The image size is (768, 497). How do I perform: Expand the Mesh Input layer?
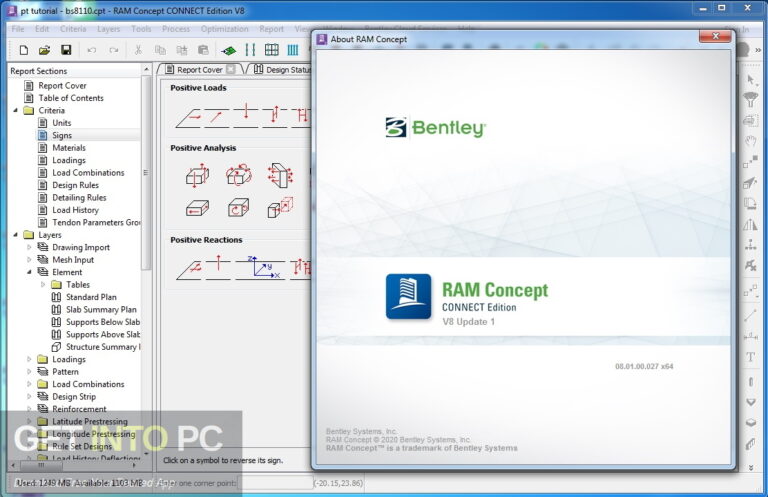pyautogui.click(x=29, y=260)
